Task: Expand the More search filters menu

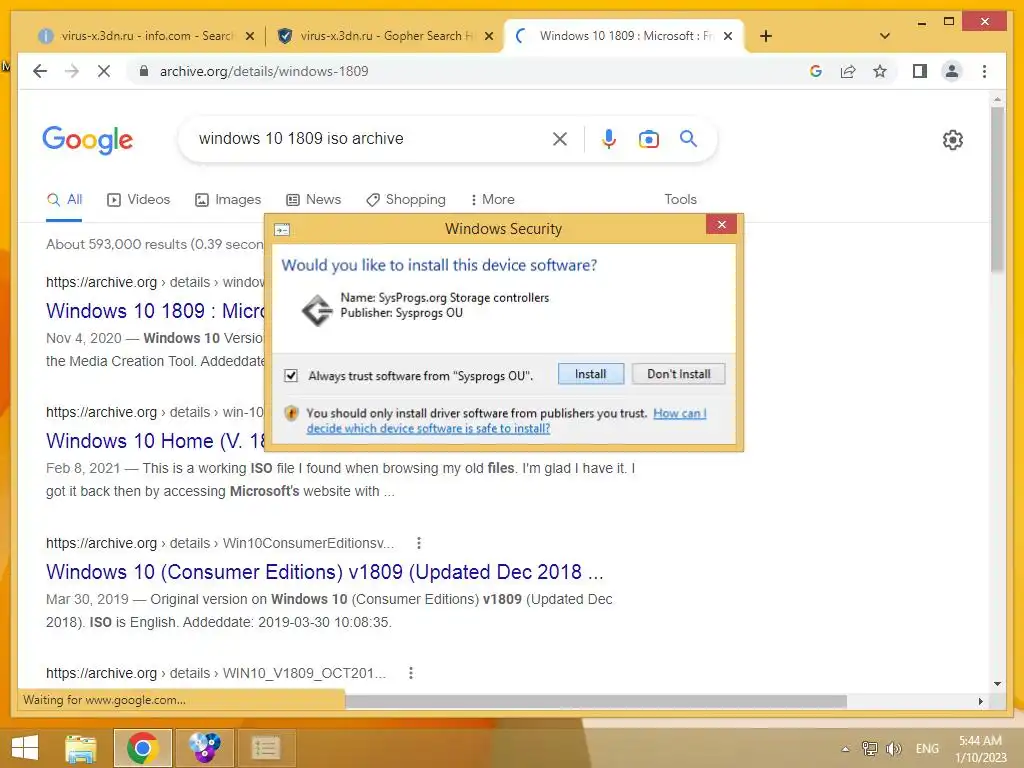Action: click(x=492, y=199)
